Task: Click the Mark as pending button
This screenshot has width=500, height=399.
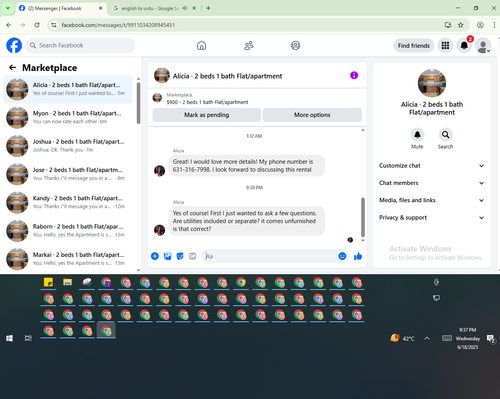Action: tap(207, 115)
